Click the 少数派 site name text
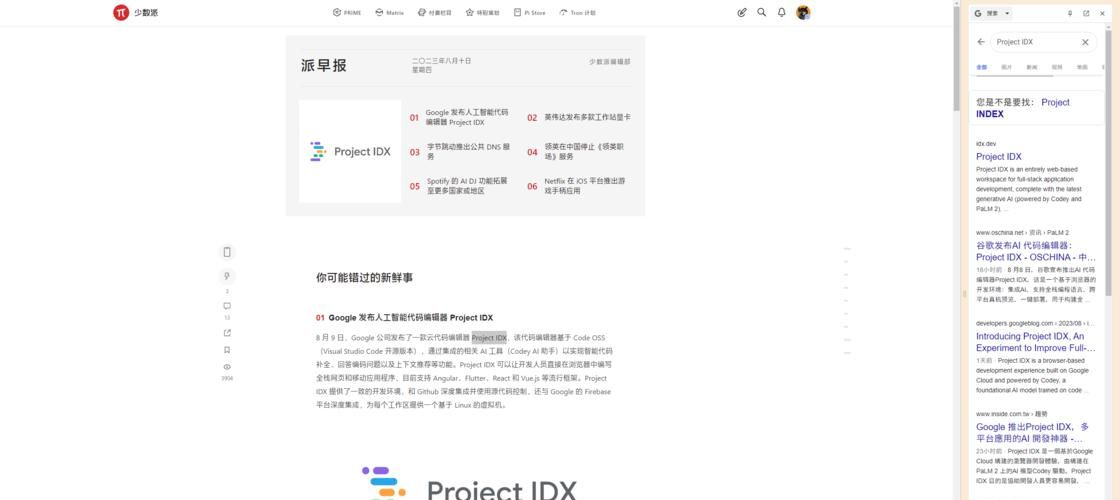 [x=146, y=13]
